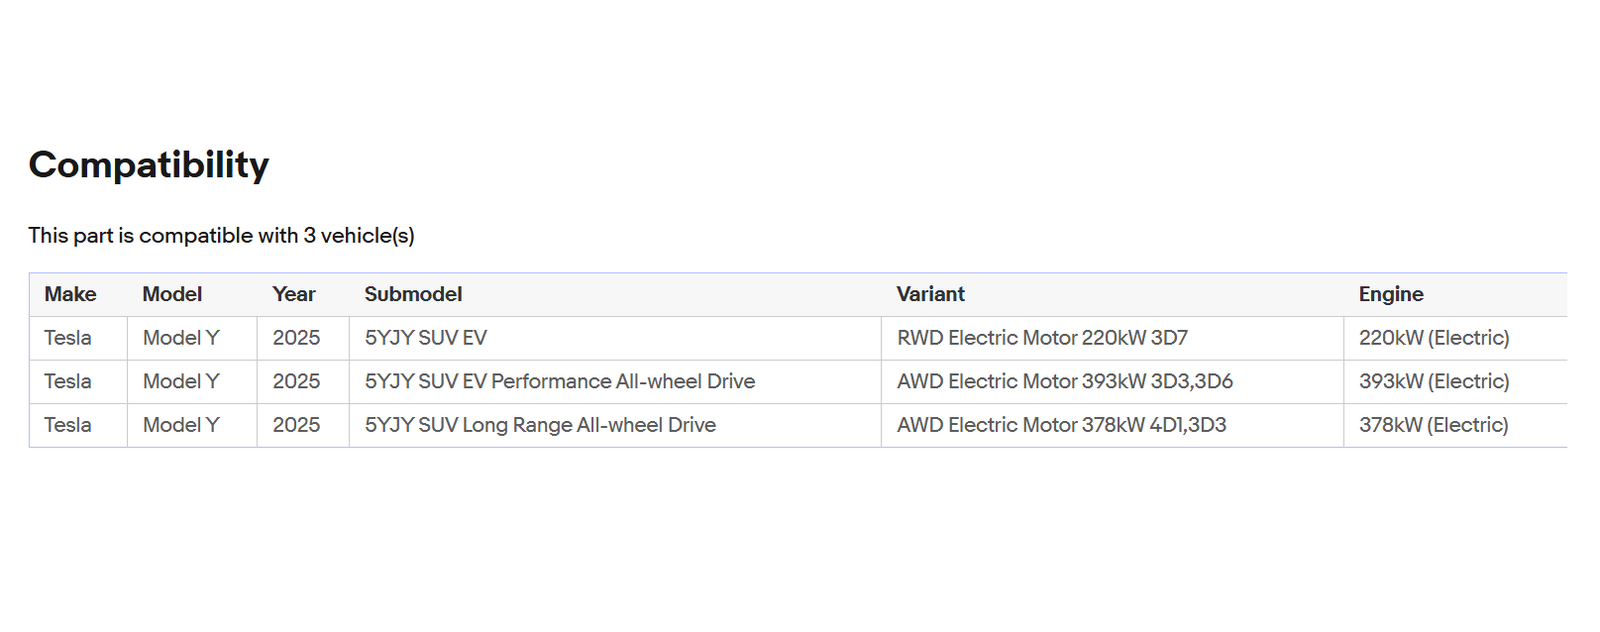Screen dimensions: 1600x632
Task: Click the Submodel column header
Action: 413,294
